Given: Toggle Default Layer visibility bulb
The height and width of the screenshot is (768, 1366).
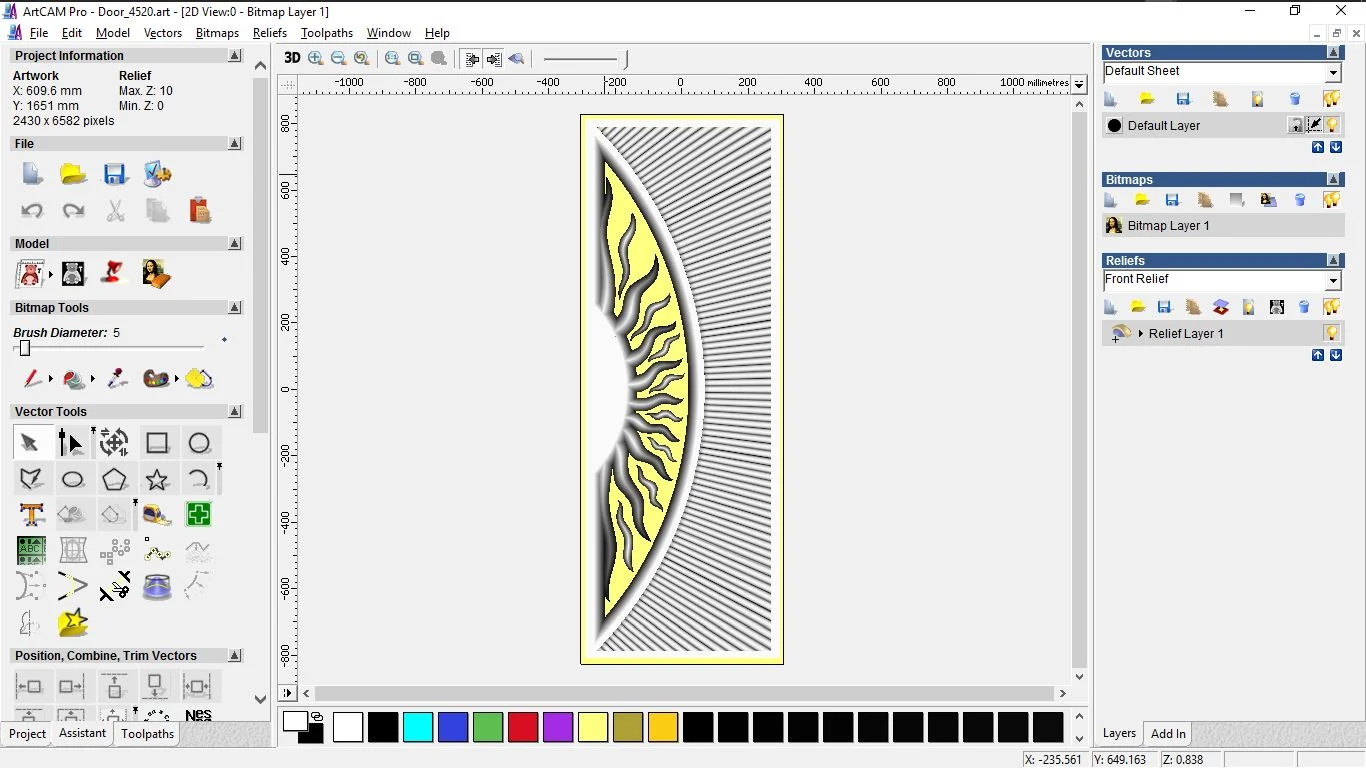Looking at the screenshot, I should click(1333, 125).
